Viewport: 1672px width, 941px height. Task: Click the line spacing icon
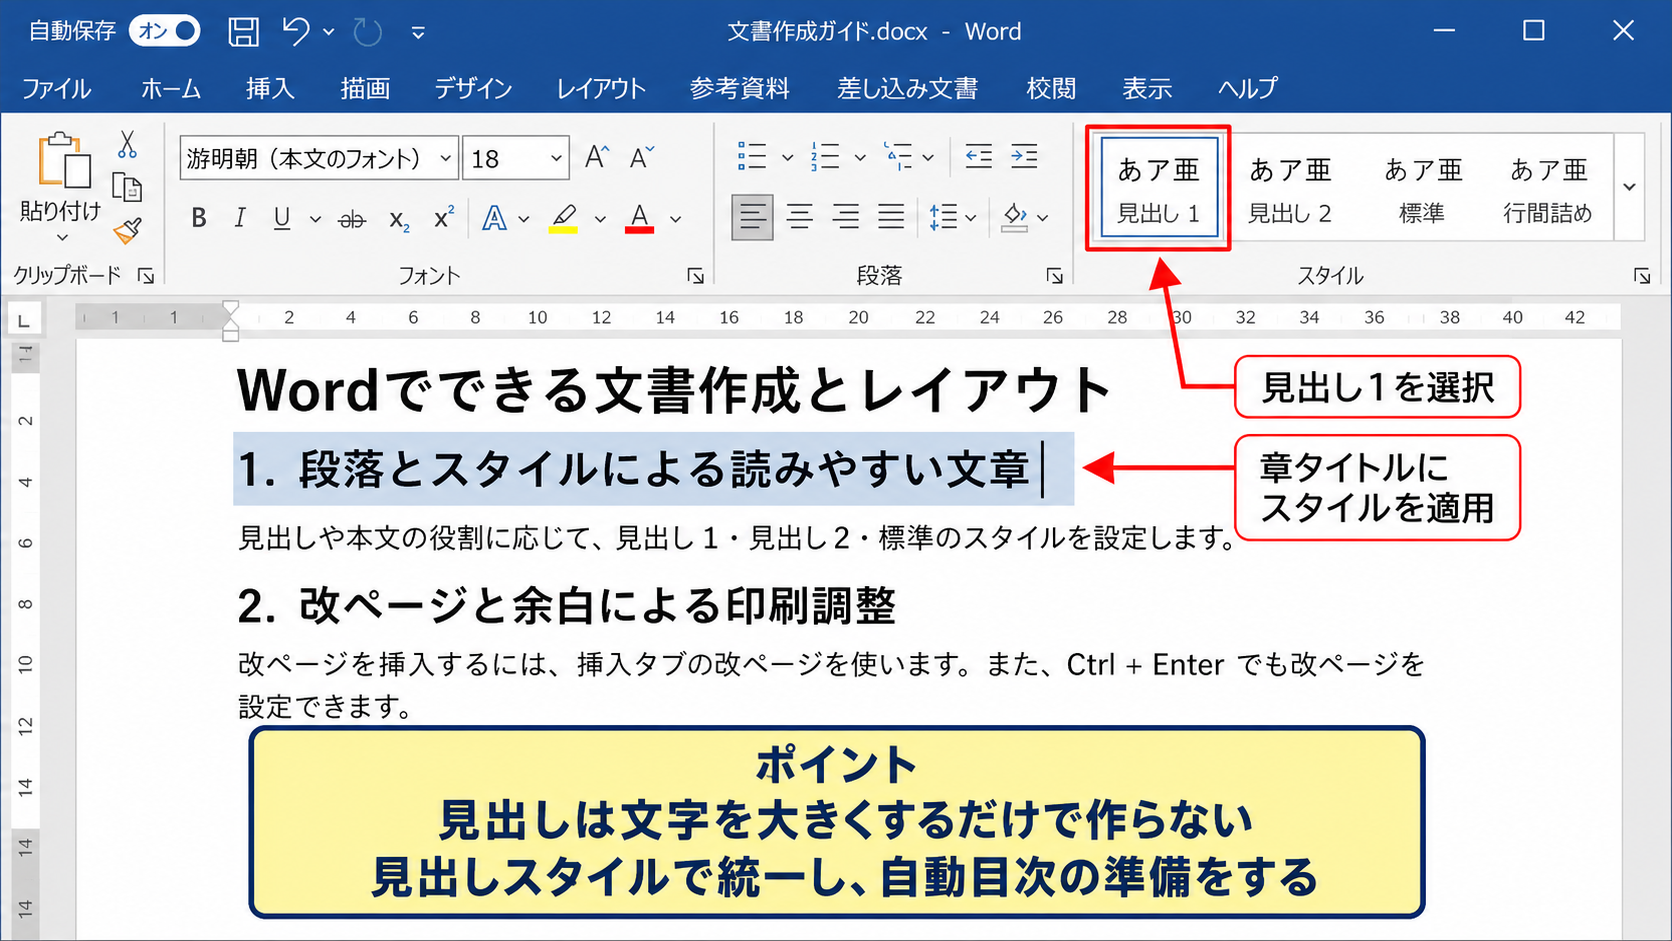point(943,217)
